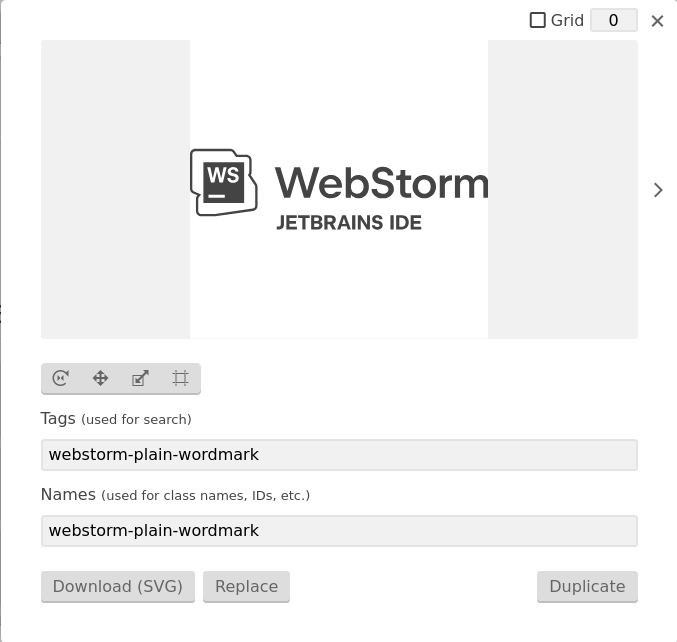
Task: Click the JETBRAINS IDE text in the preview
Action: click(x=349, y=223)
